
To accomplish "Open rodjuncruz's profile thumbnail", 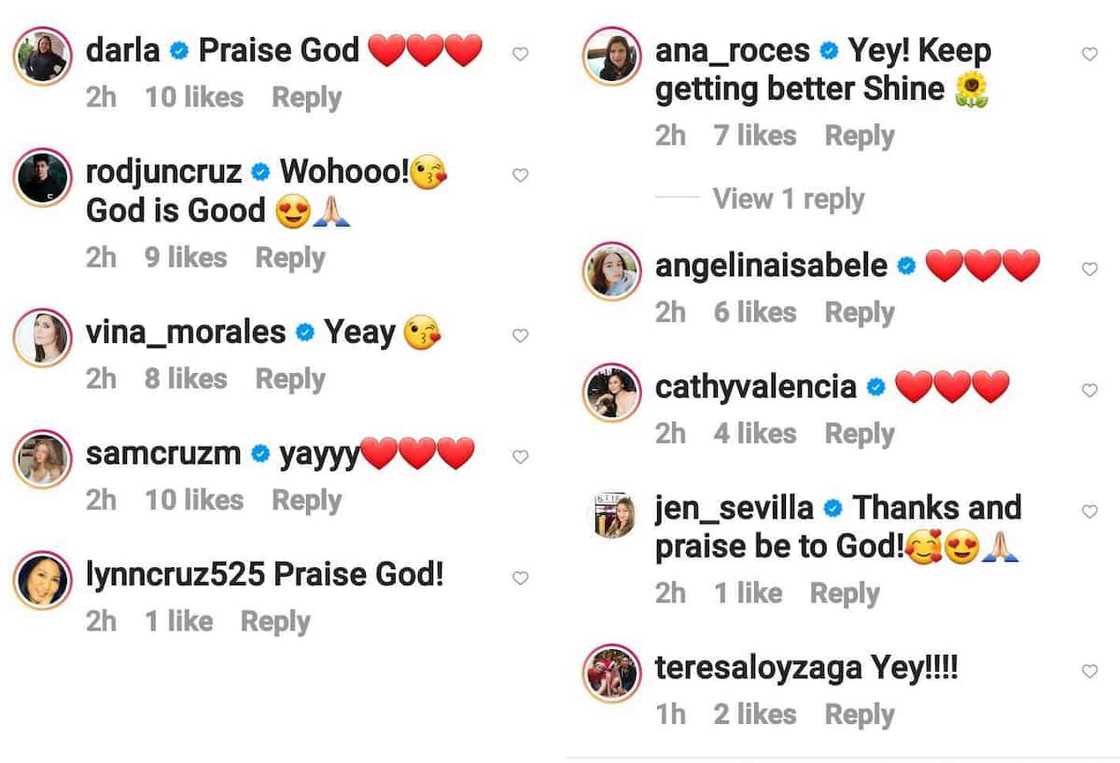I will pyautogui.click(x=41, y=175).
